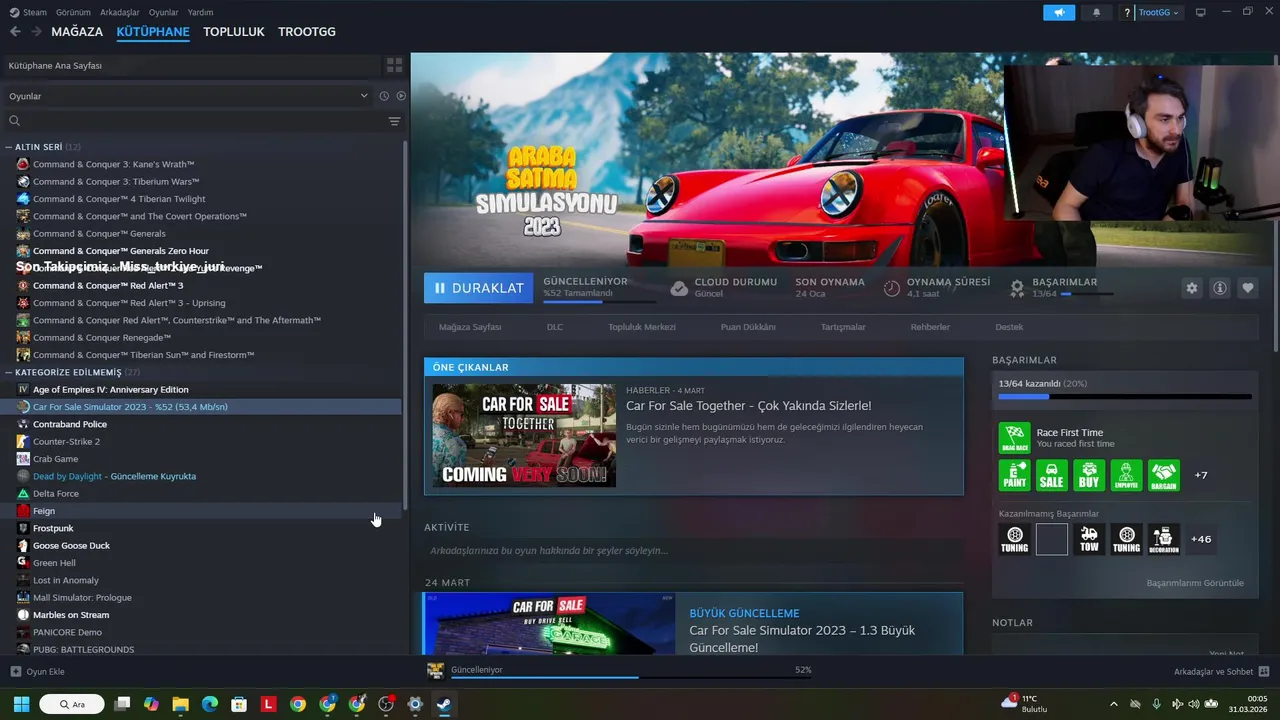
Task: Pause the update with DURAKLAT button
Action: coord(479,288)
